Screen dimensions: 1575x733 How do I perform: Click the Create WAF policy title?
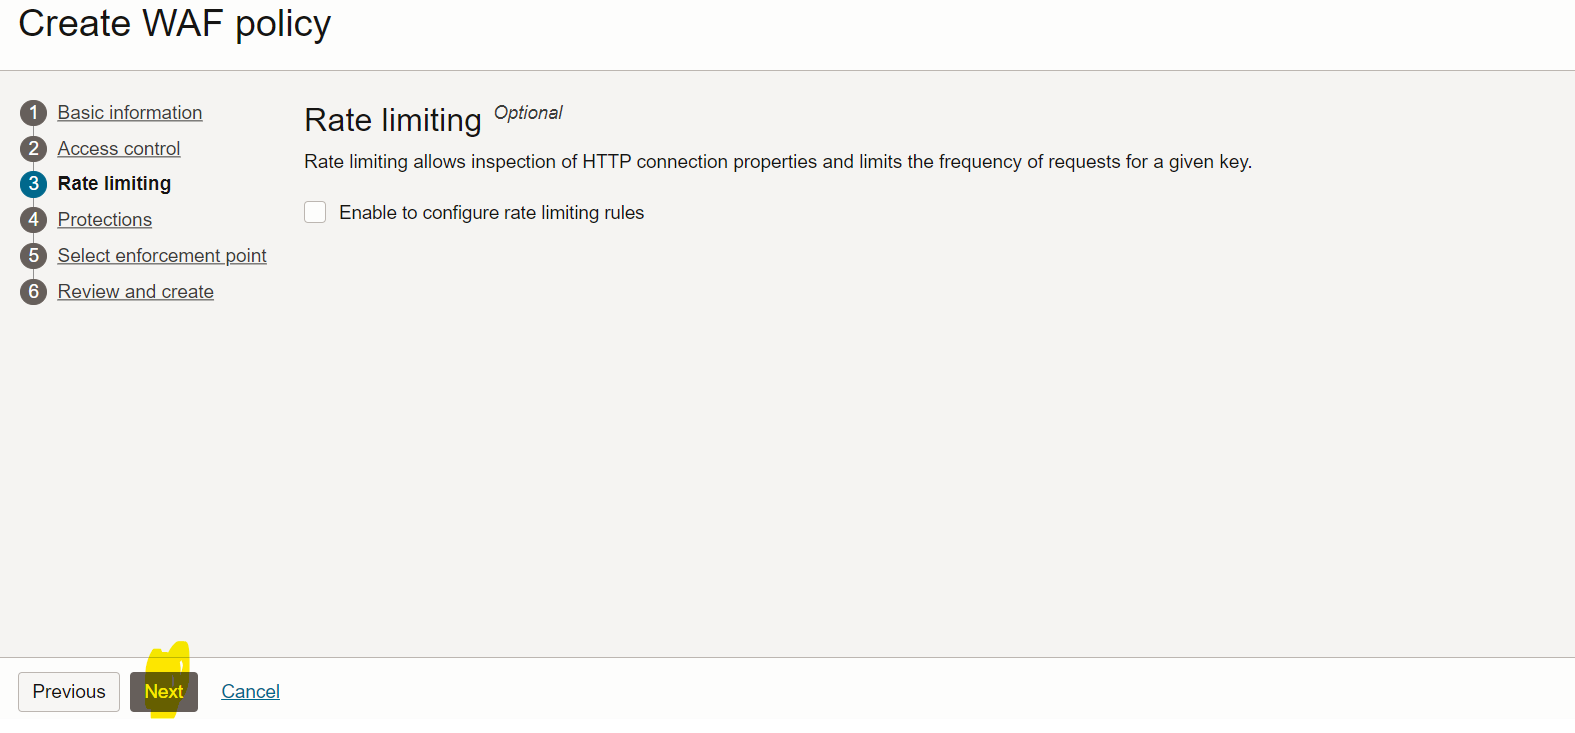coord(174,23)
